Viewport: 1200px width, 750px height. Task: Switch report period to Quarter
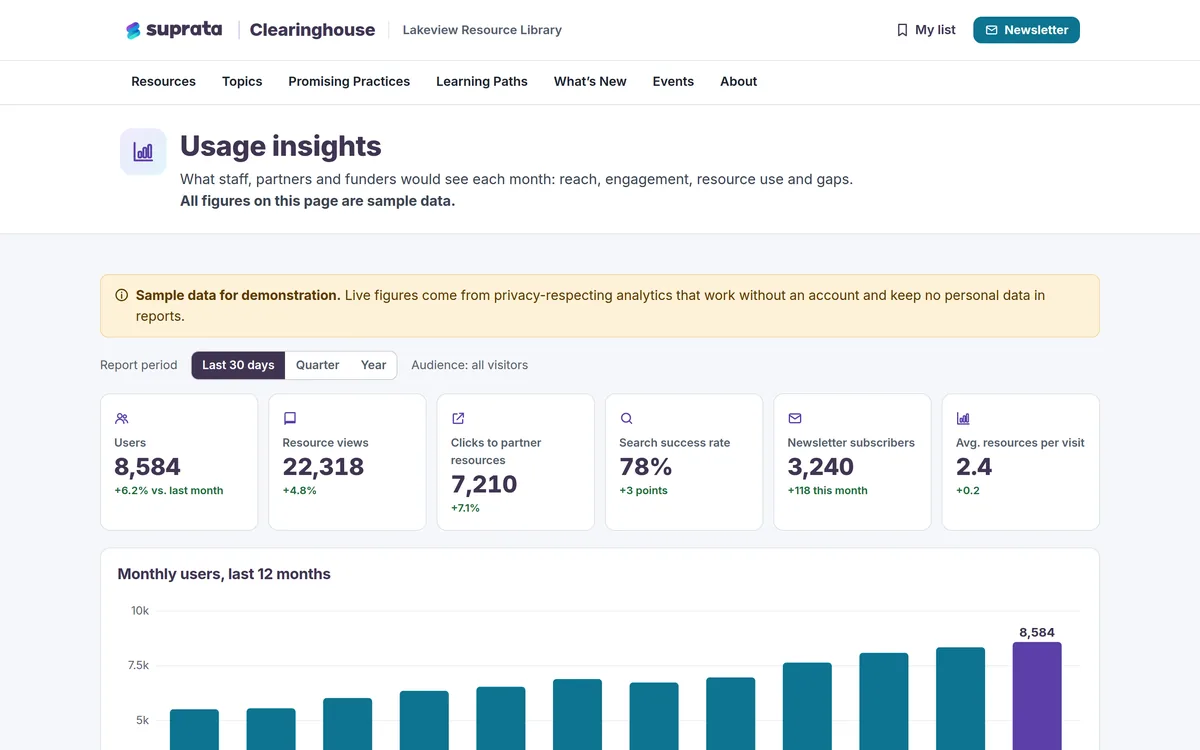318,365
